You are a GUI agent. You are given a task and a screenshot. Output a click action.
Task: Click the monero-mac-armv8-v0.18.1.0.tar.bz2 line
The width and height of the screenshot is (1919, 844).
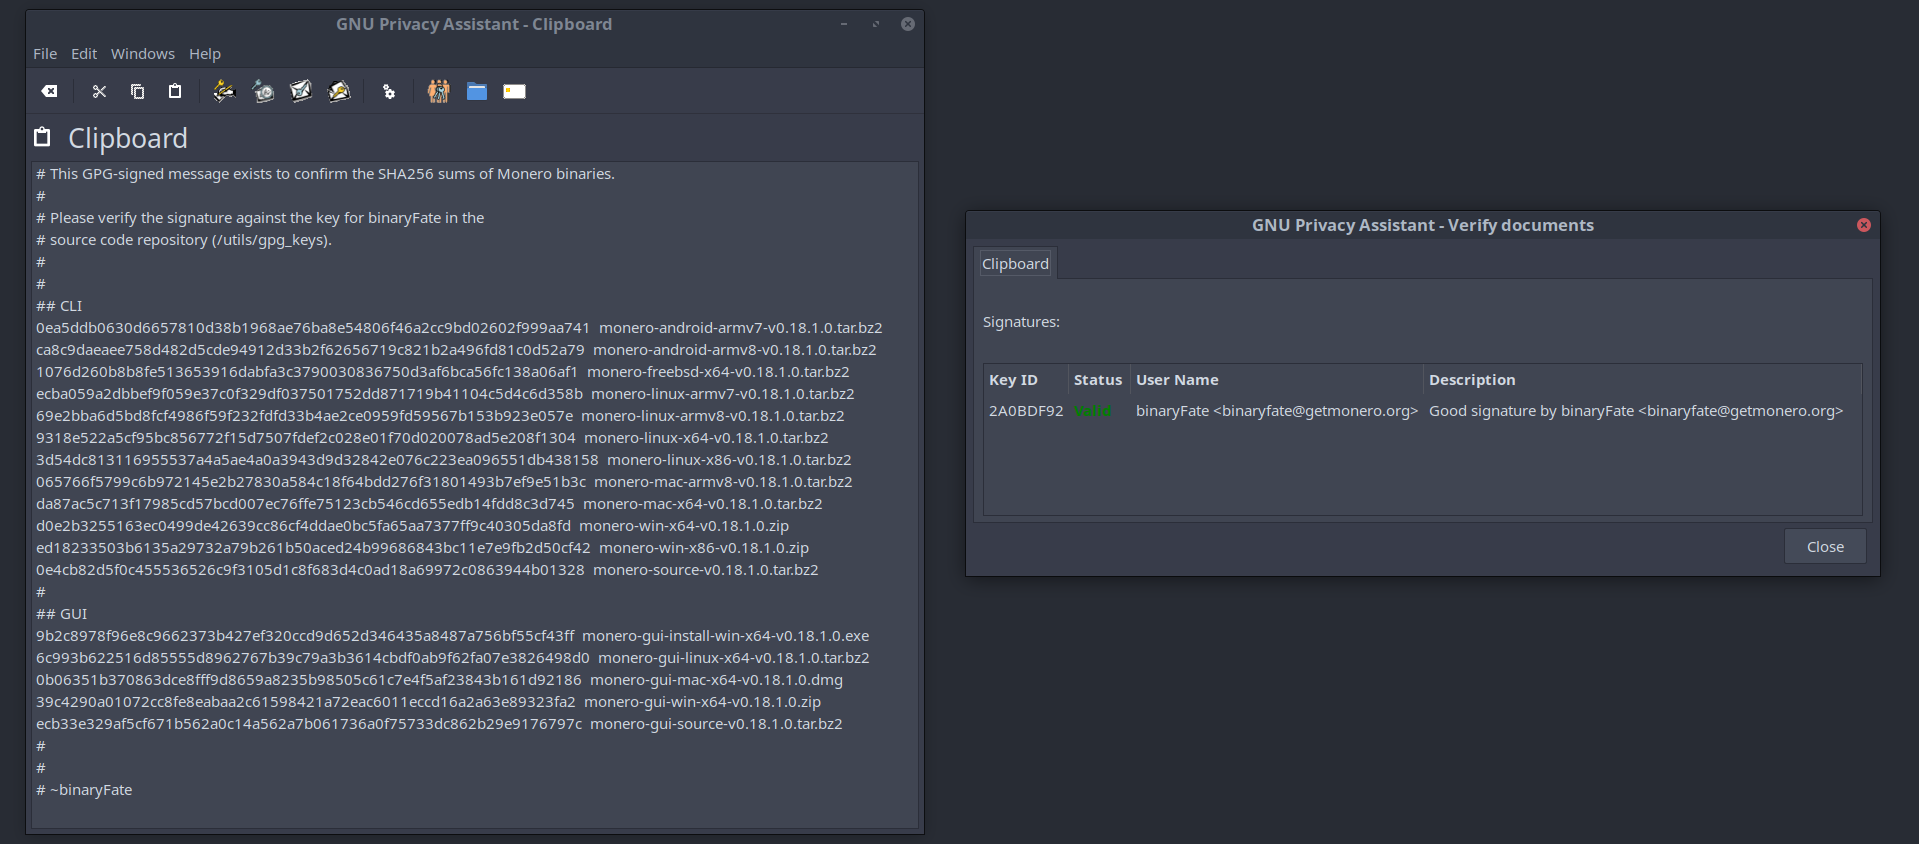pyautogui.click(x=444, y=482)
